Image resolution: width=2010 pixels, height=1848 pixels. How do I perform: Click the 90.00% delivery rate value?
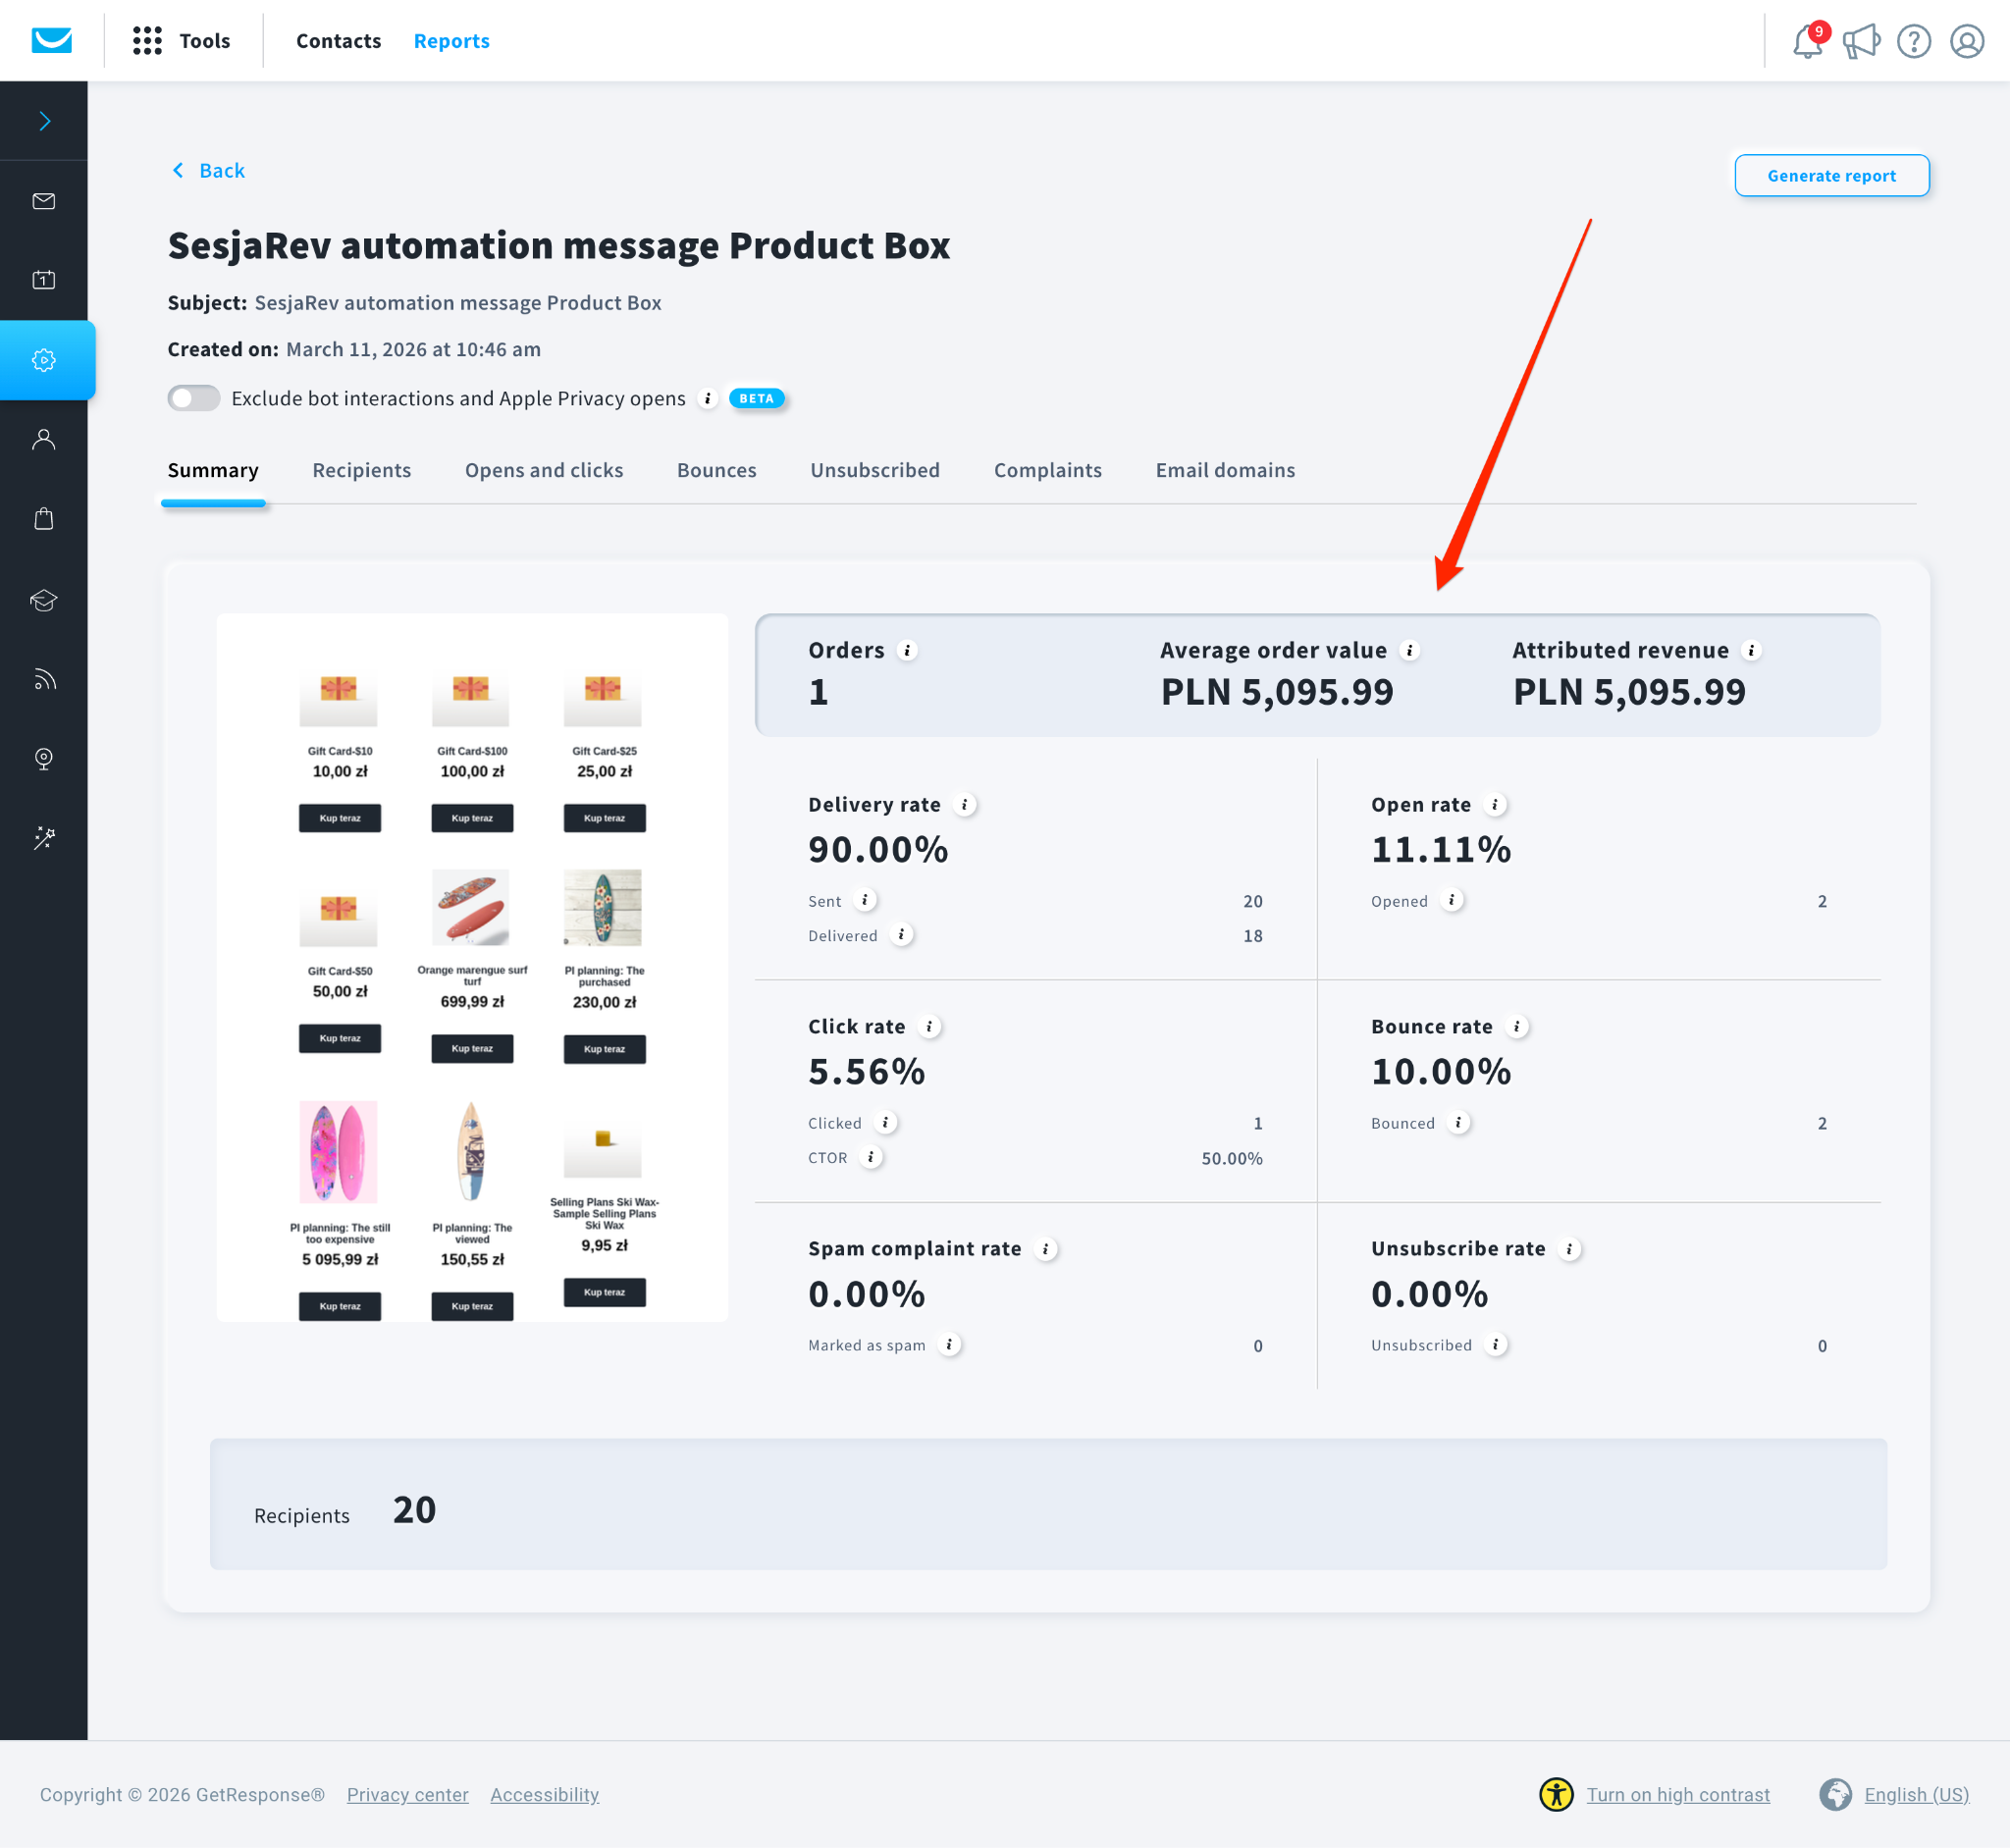pos(878,849)
